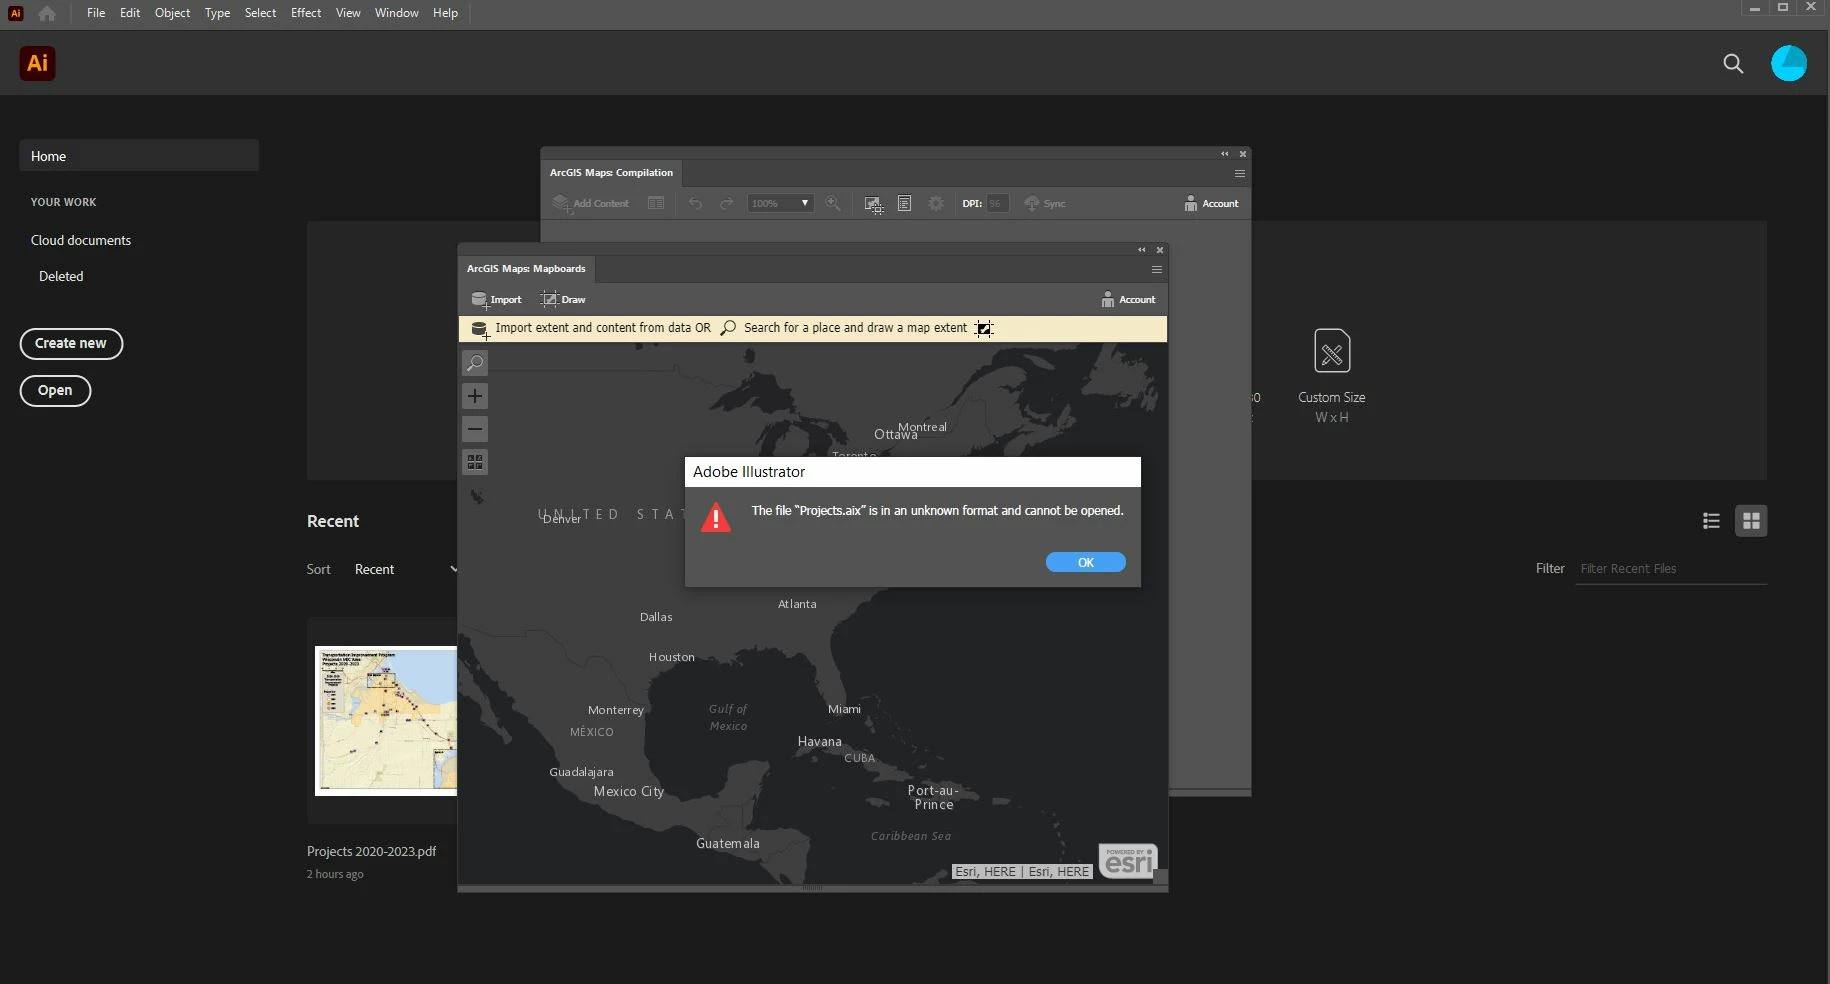Open the Mapboards panel hamburger menu
The image size is (1830, 984).
click(x=1156, y=269)
